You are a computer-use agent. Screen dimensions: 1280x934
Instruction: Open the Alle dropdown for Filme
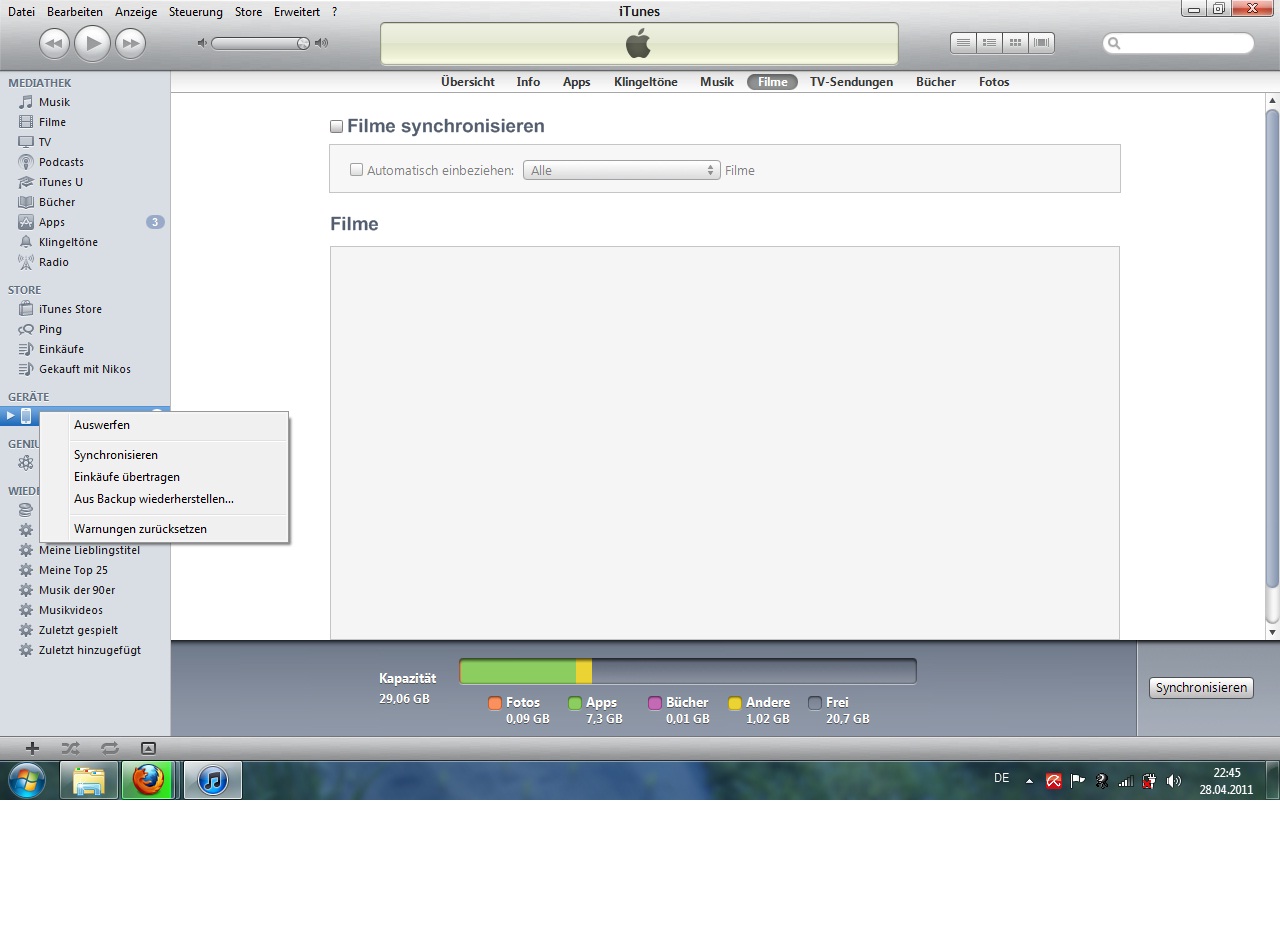click(621, 170)
